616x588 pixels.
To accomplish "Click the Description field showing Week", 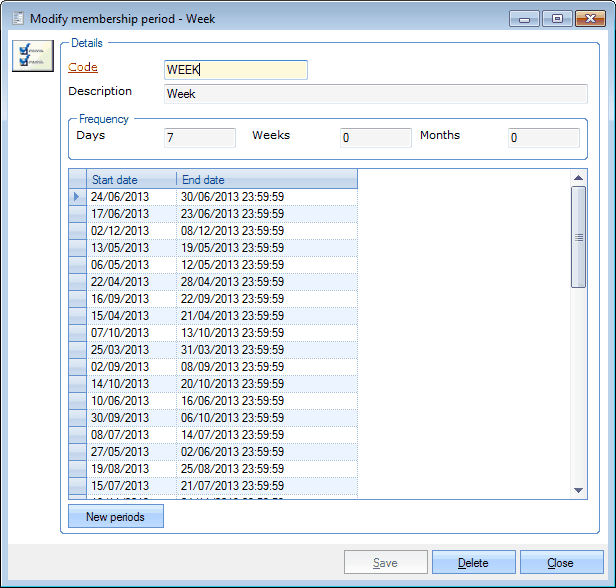I will (375, 94).
